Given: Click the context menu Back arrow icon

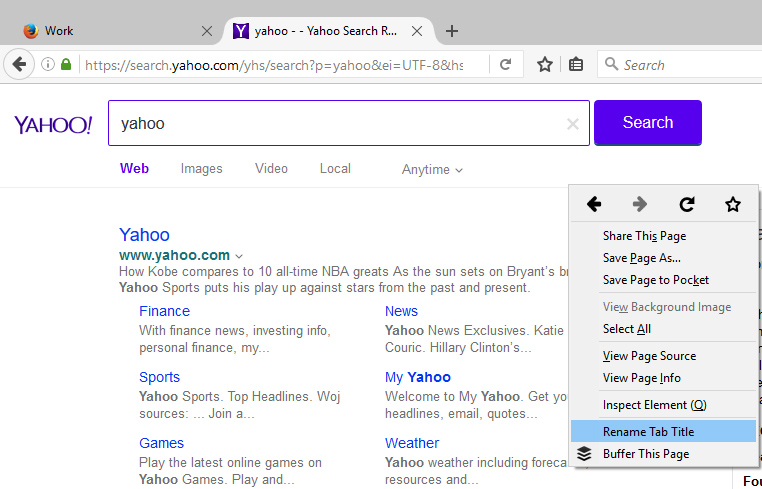Looking at the screenshot, I should [594, 204].
